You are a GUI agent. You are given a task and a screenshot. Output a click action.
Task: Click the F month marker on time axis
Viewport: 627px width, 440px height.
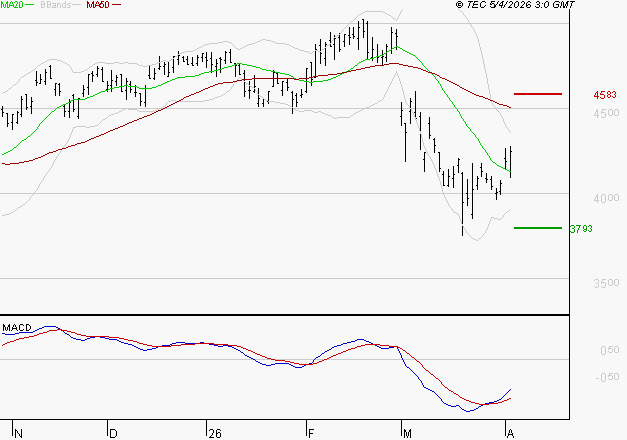coord(311,434)
